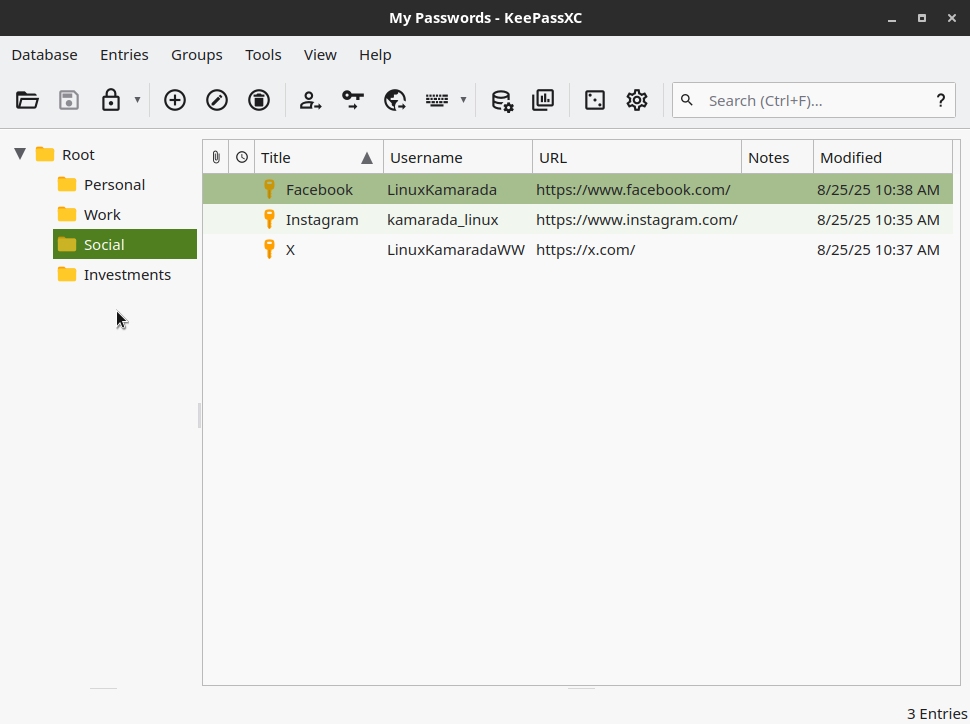Image resolution: width=970 pixels, height=724 pixels.
Task: Lock the database with padlock icon
Action: [x=111, y=100]
